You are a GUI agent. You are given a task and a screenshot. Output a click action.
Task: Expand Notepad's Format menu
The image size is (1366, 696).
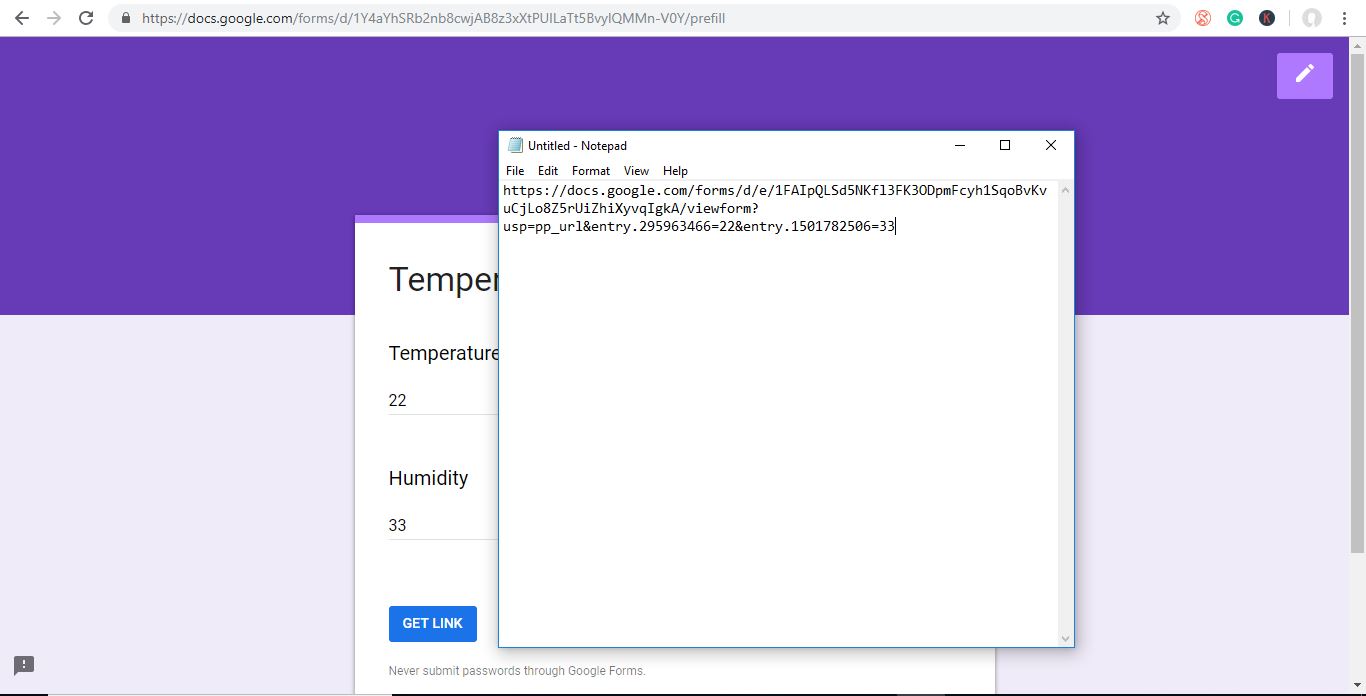(x=590, y=171)
